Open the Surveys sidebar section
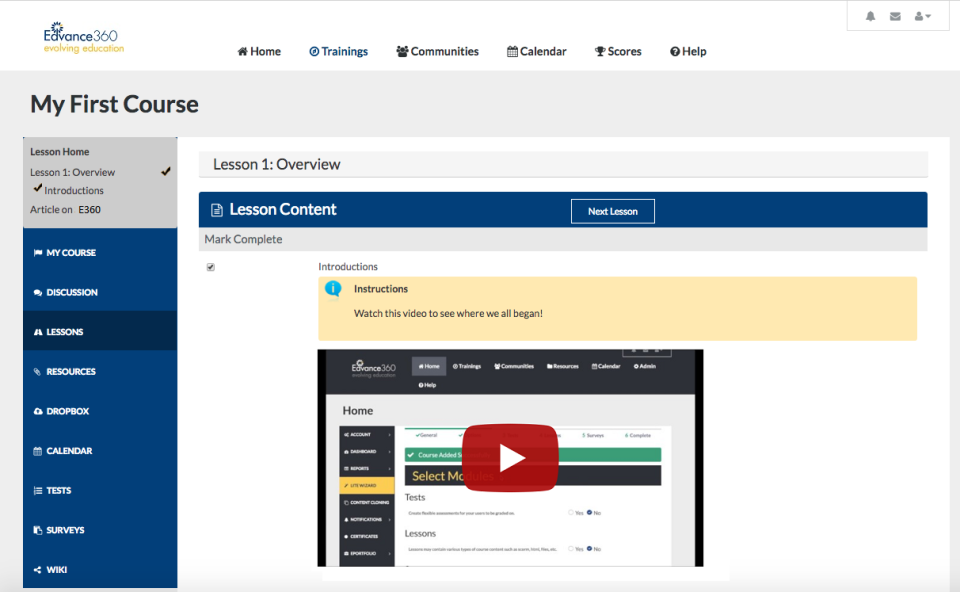Screen dimensions: 960x592 100,530
